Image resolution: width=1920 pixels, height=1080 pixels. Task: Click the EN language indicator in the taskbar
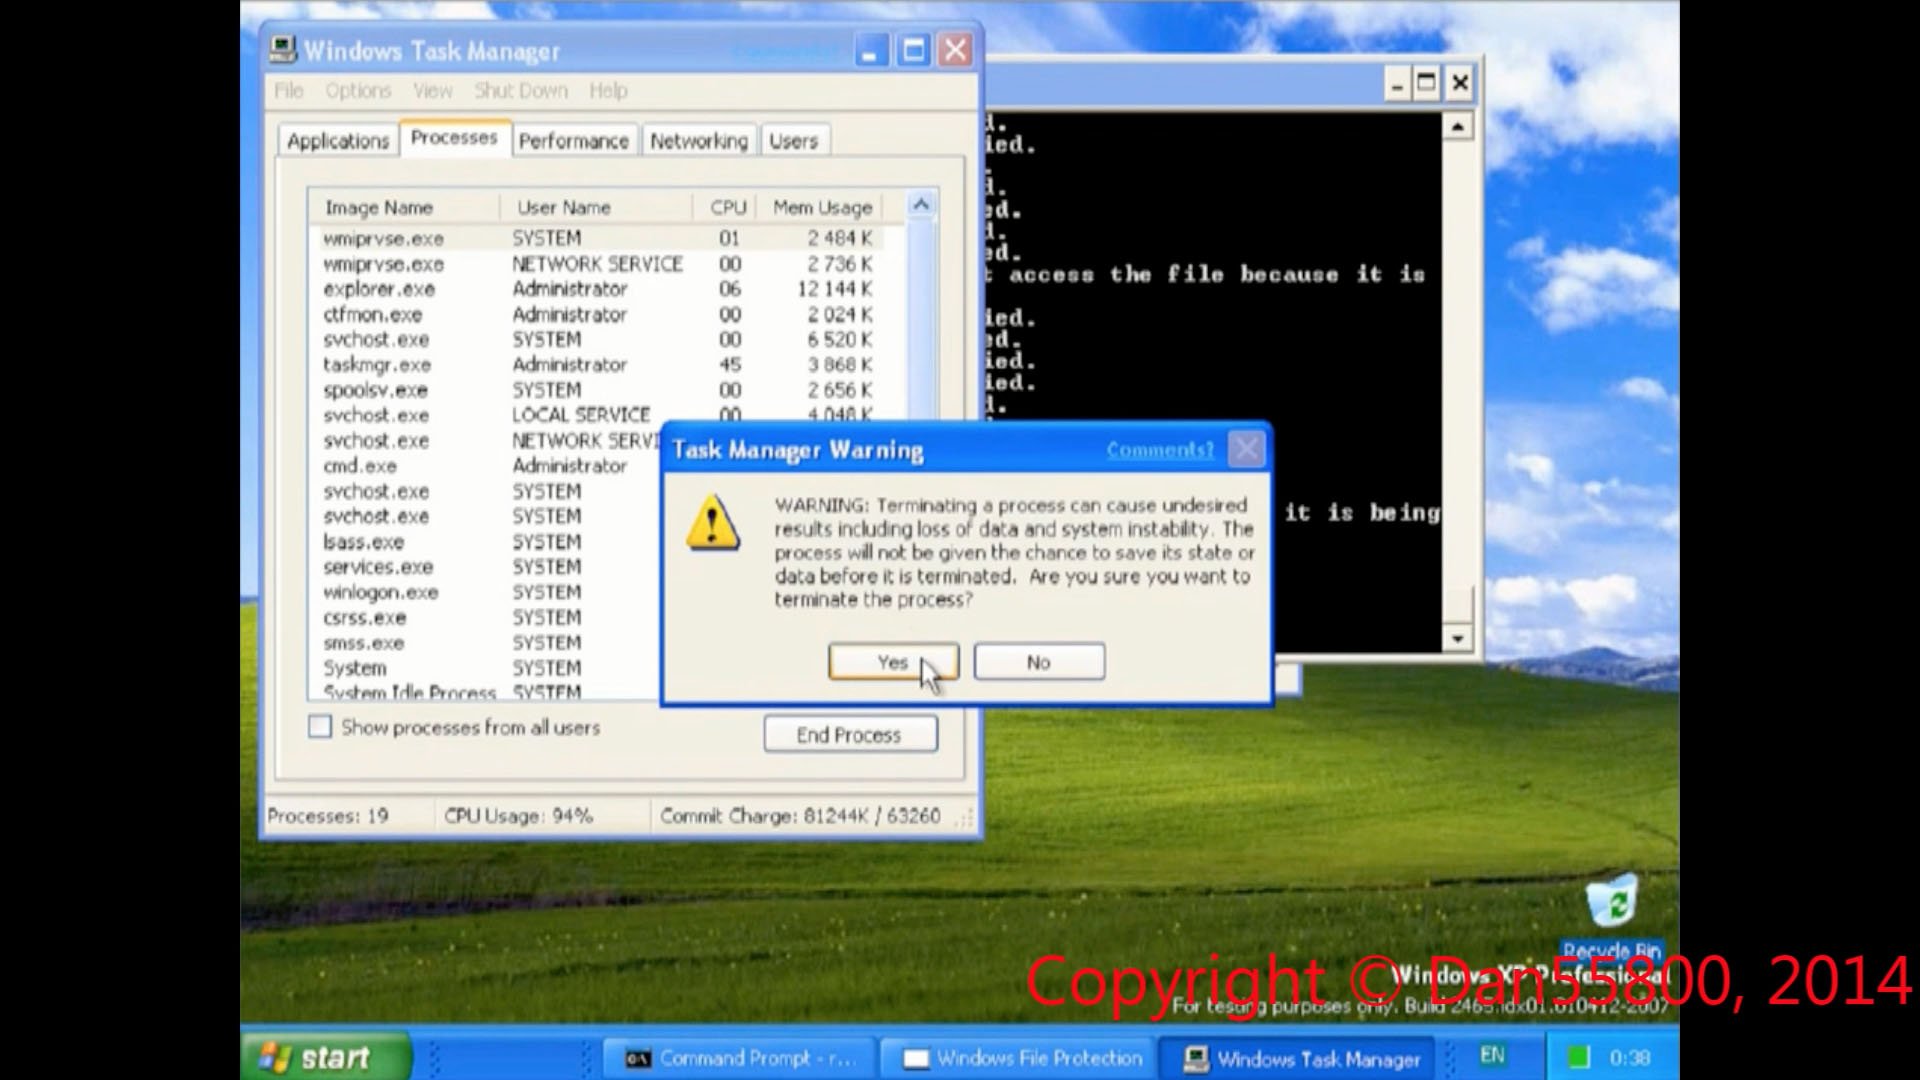pos(1492,1056)
